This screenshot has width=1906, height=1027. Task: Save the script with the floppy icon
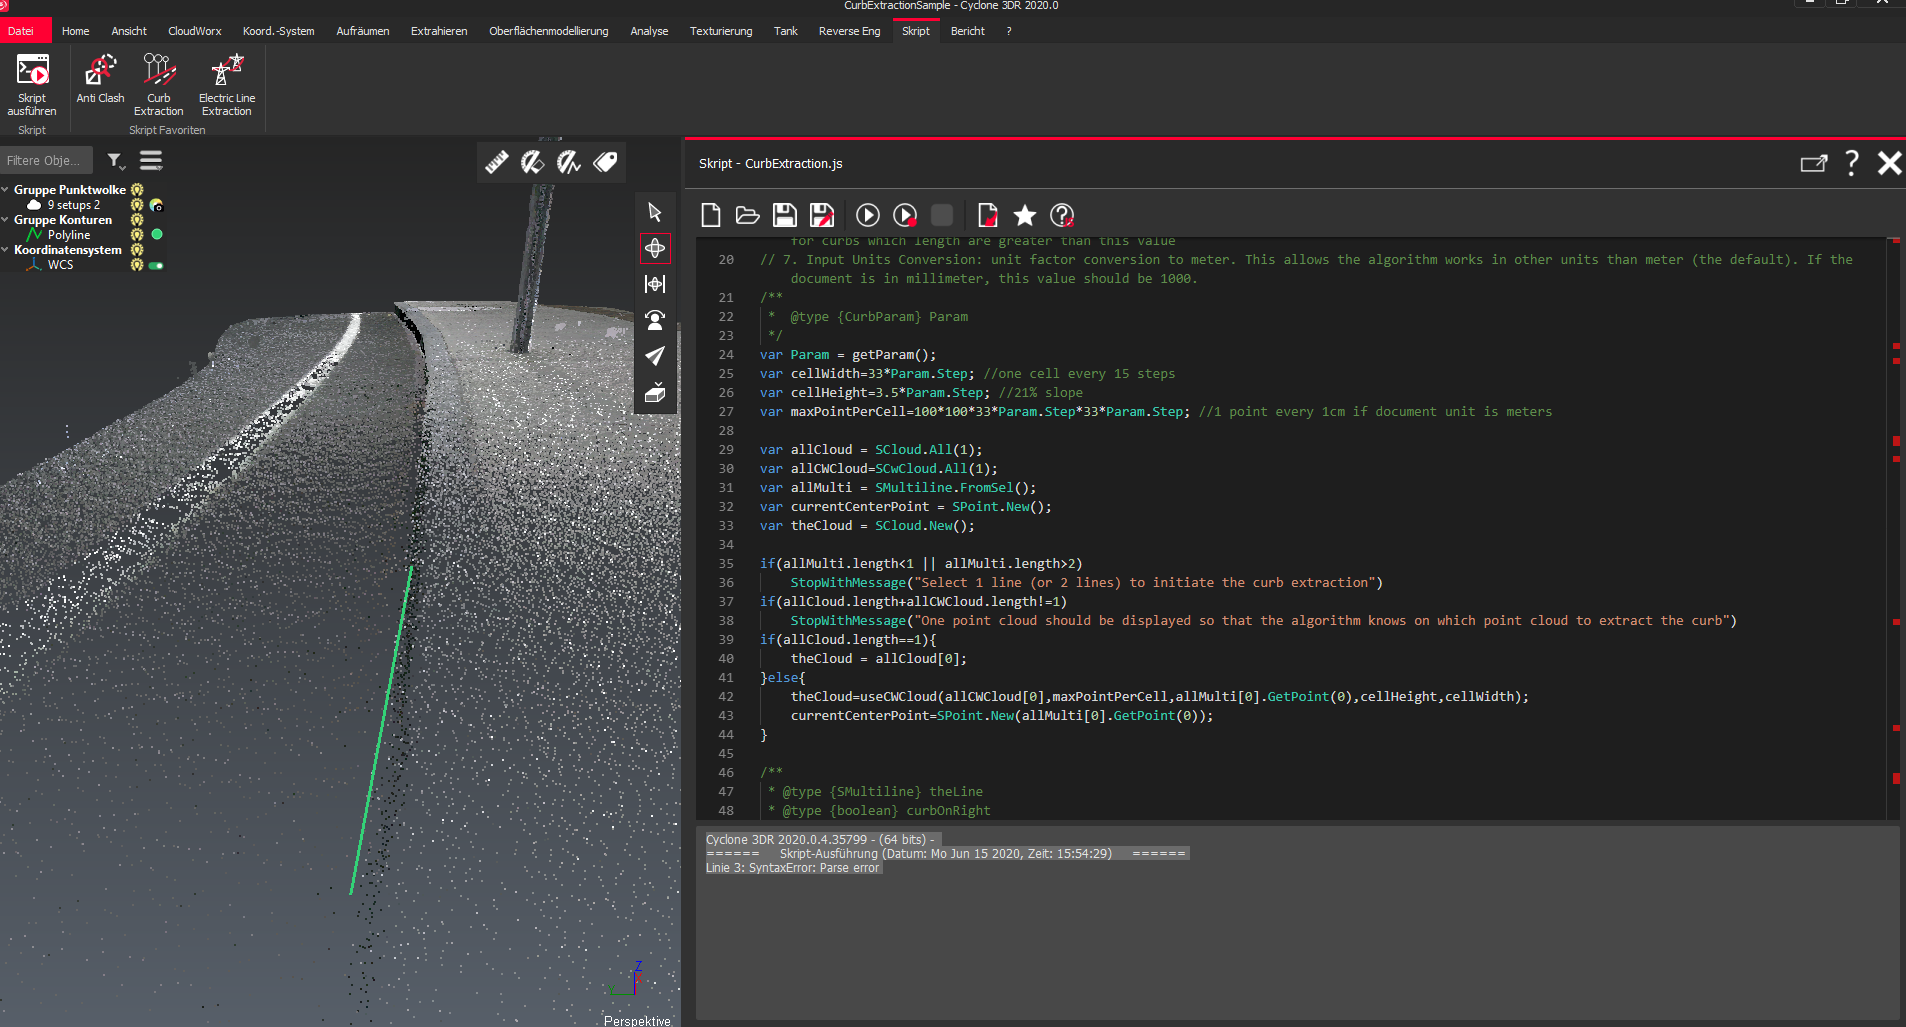pos(785,215)
